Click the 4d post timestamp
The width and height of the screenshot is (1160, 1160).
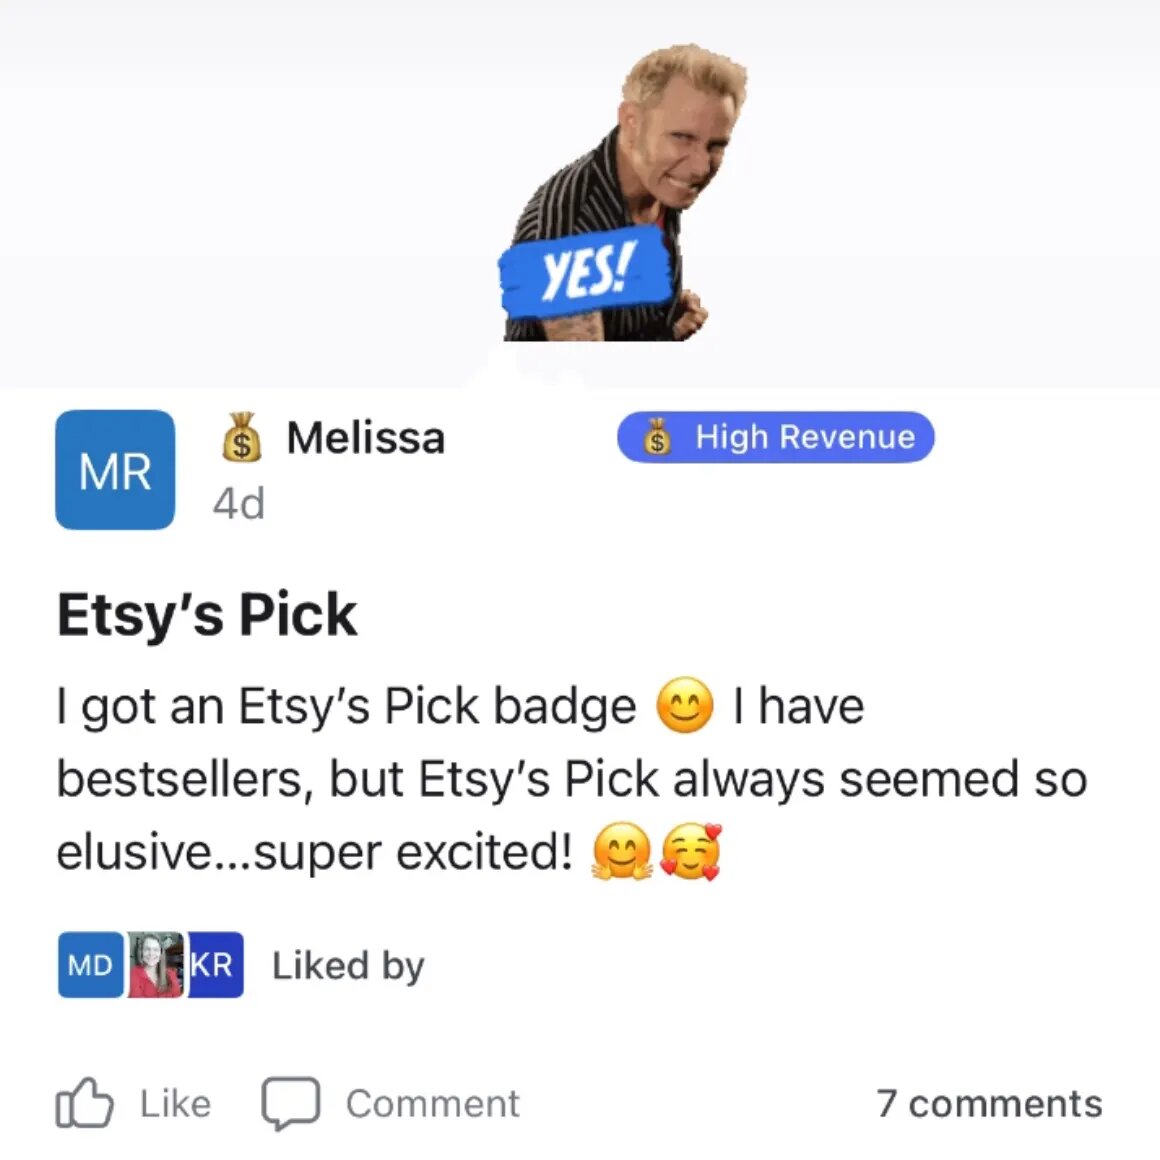[238, 504]
